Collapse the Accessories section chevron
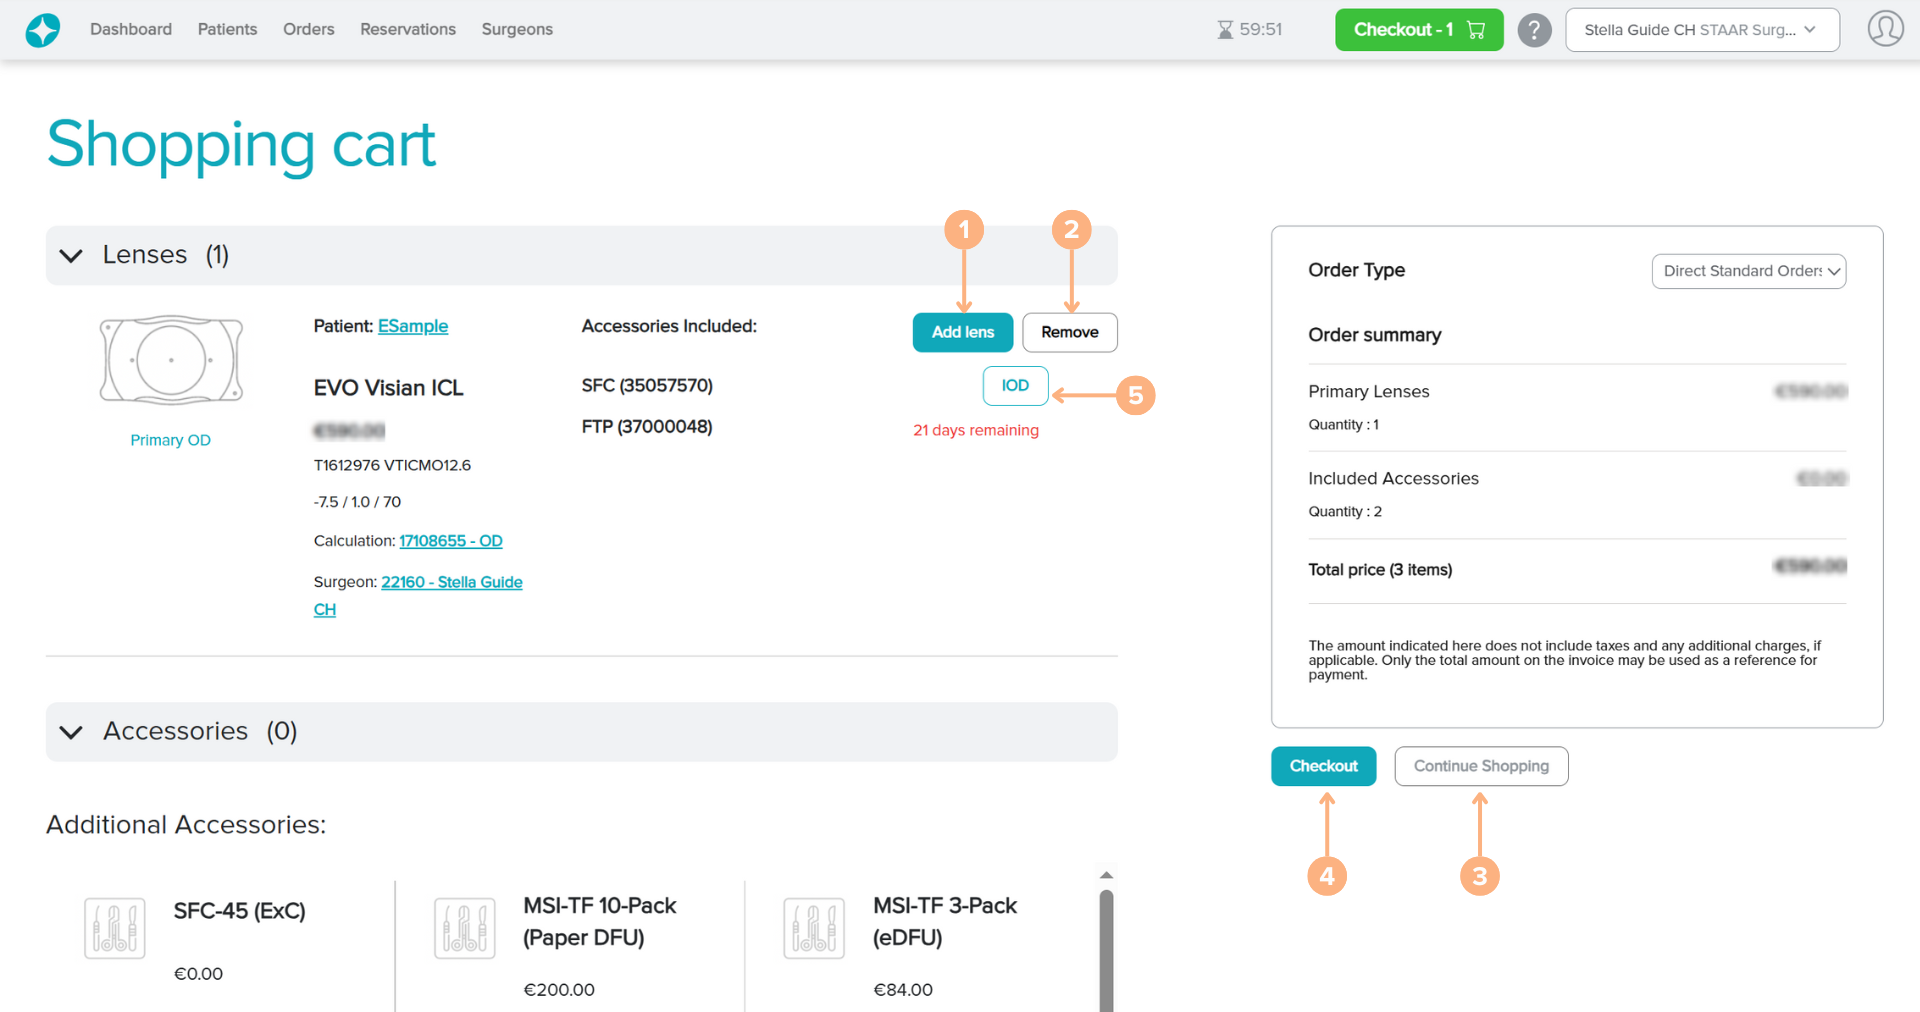Viewport: 1920px width, 1012px height. [x=71, y=732]
